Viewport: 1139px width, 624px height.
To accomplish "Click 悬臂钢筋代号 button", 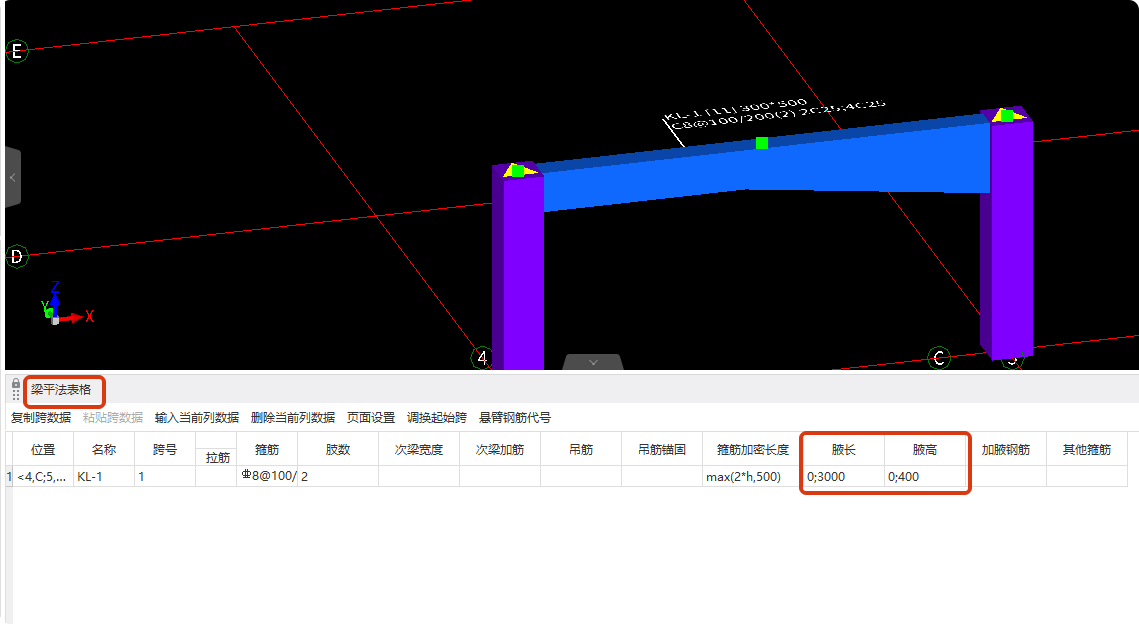I will point(515,418).
